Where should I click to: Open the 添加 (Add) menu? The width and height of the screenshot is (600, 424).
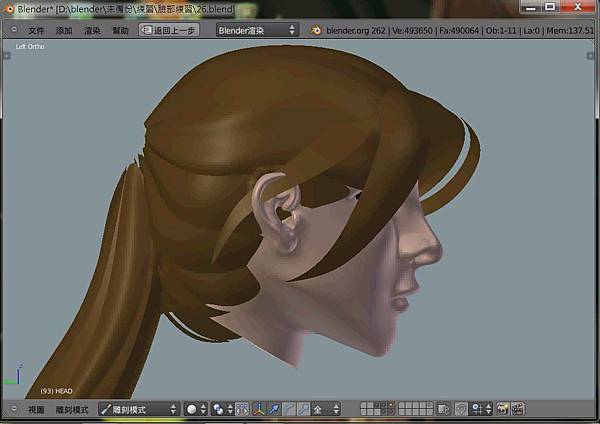(x=64, y=30)
